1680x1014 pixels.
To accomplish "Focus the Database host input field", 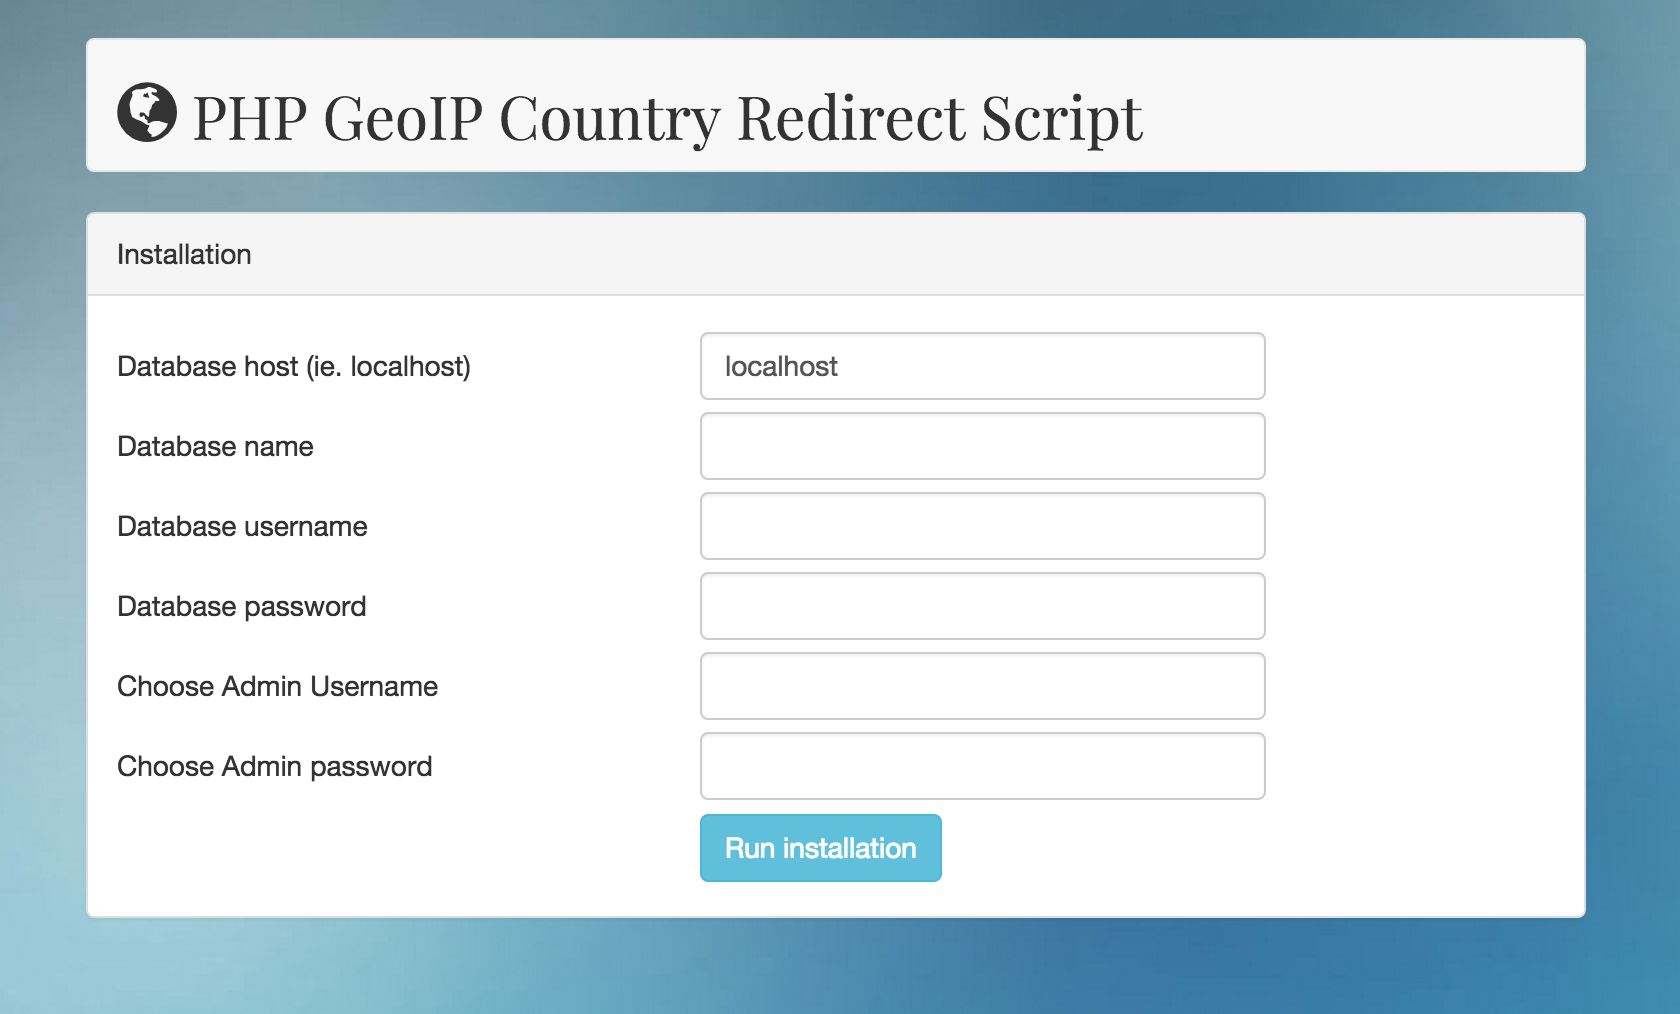I will click(982, 366).
